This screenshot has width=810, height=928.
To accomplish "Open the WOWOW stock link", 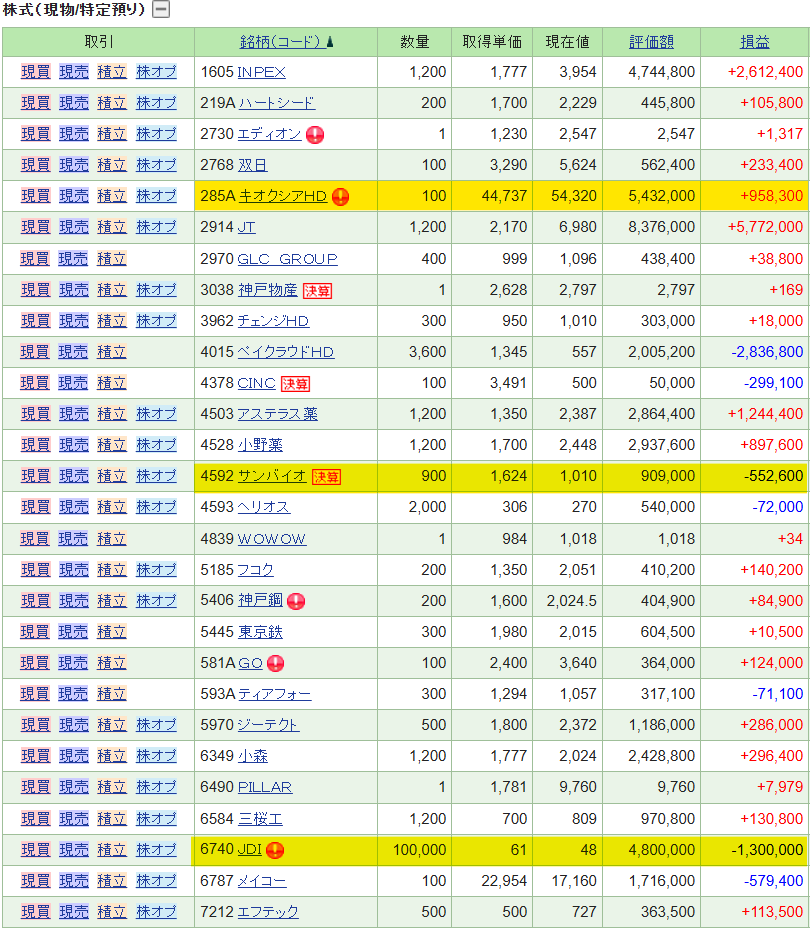I will coord(272,539).
